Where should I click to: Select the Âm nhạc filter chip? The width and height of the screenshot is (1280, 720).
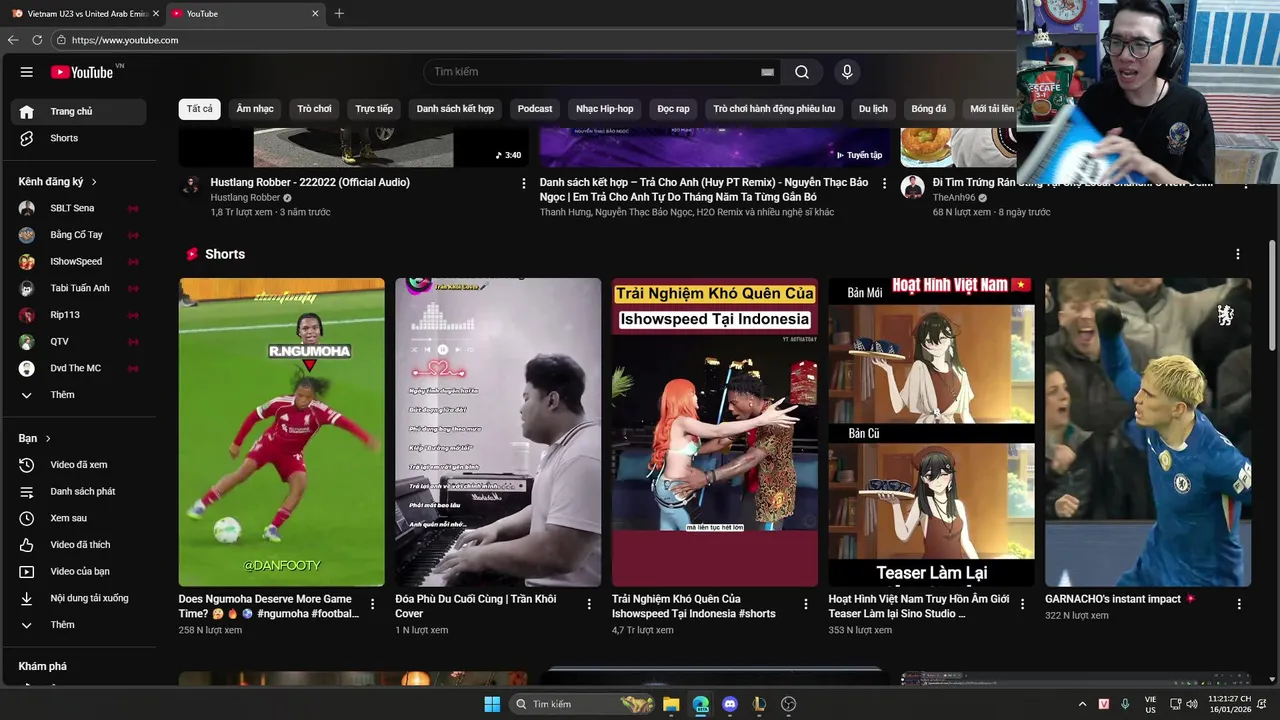point(255,109)
